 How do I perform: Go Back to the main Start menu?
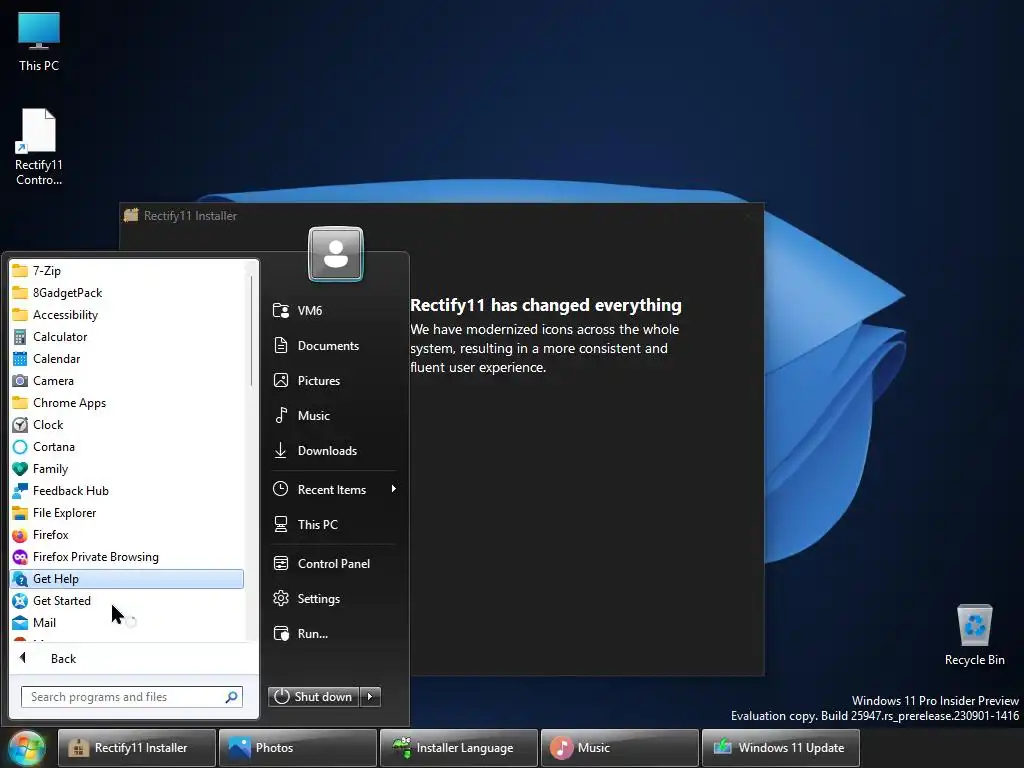point(134,658)
